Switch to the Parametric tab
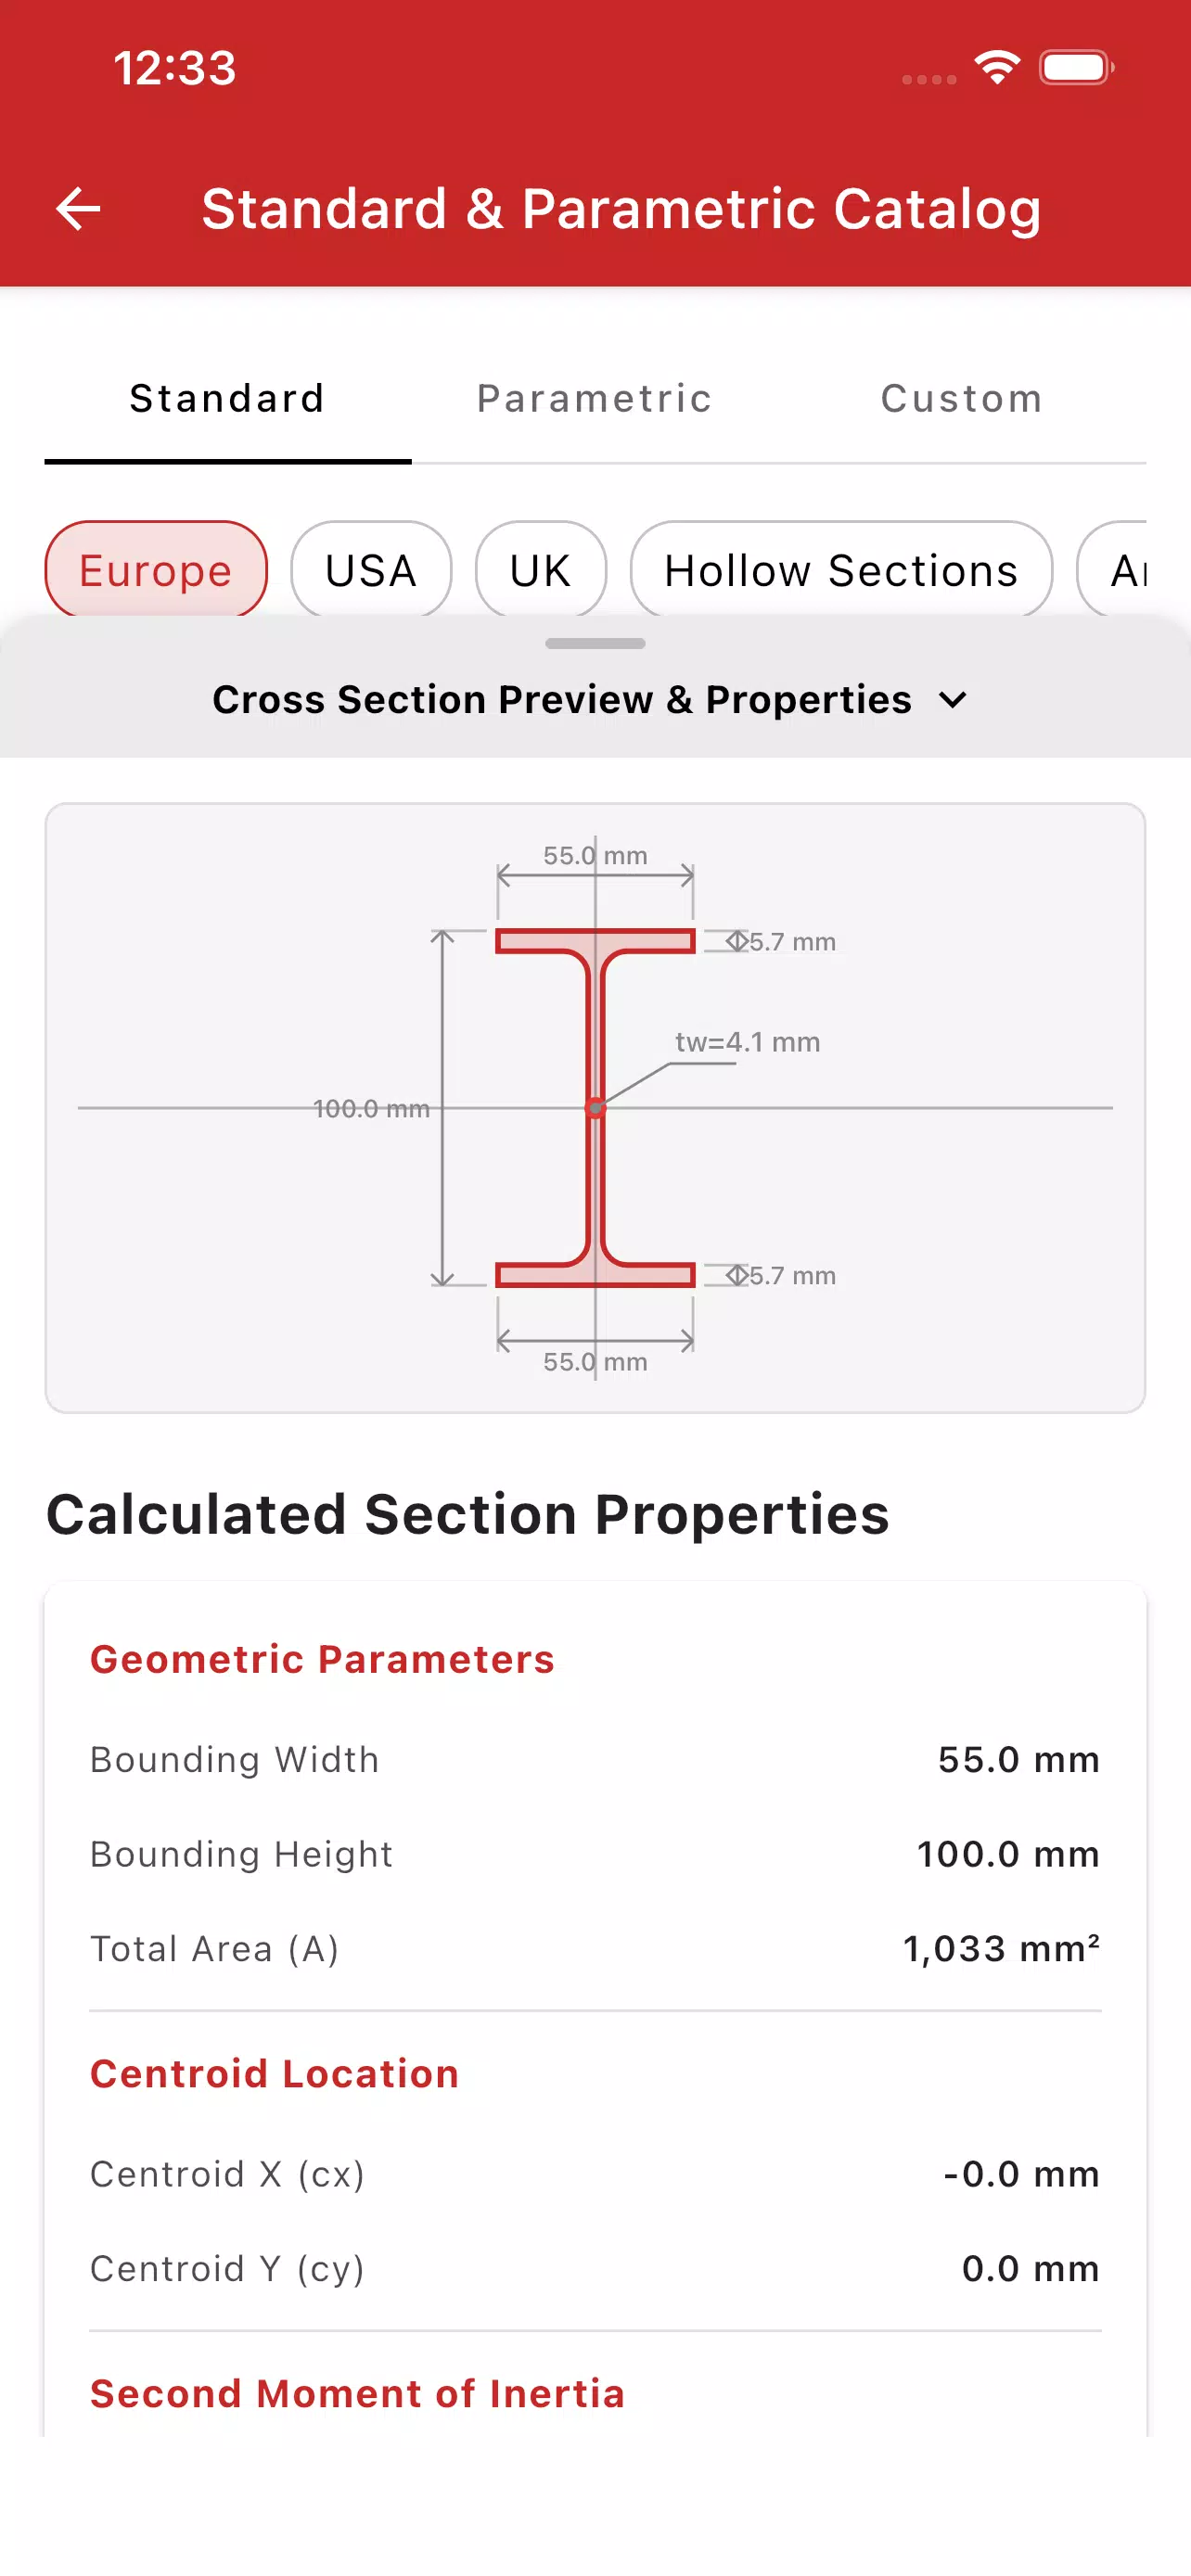The image size is (1191, 2576). coord(595,399)
